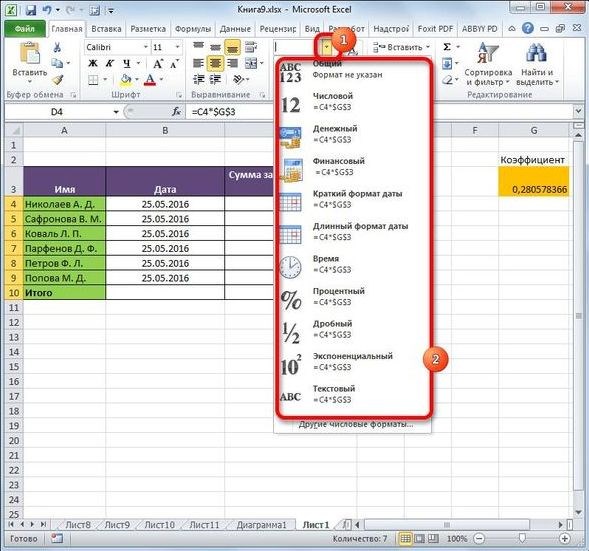Toggle Italic formatting button К
Screen dimensions: 589x551
[x=109, y=63]
